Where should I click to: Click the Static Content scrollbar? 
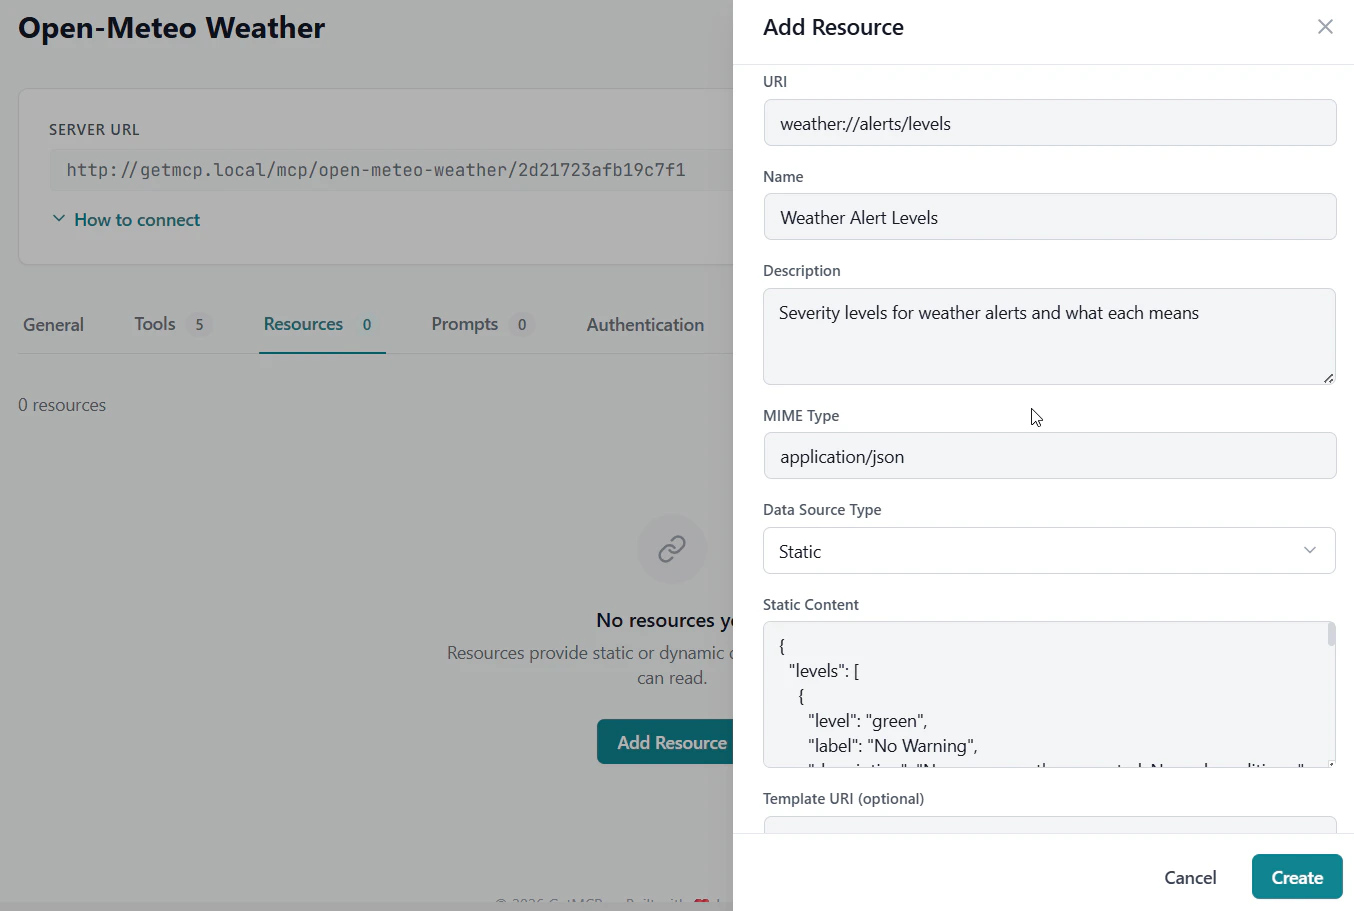(x=1331, y=634)
